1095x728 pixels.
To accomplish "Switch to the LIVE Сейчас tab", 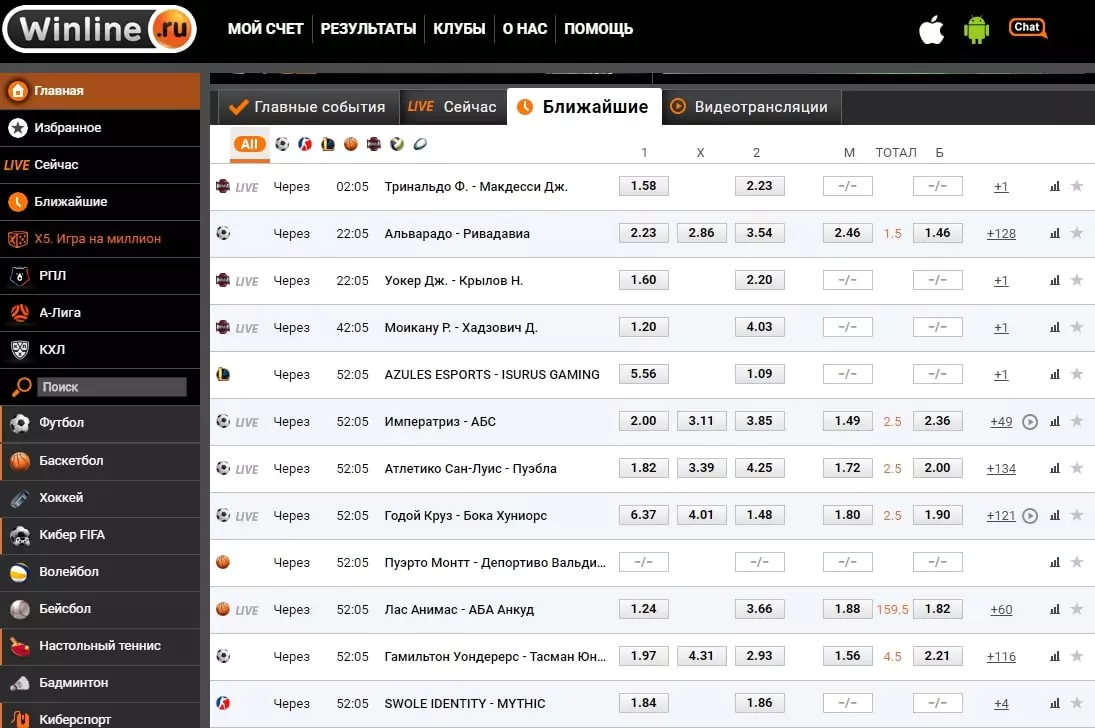I will click(453, 107).
